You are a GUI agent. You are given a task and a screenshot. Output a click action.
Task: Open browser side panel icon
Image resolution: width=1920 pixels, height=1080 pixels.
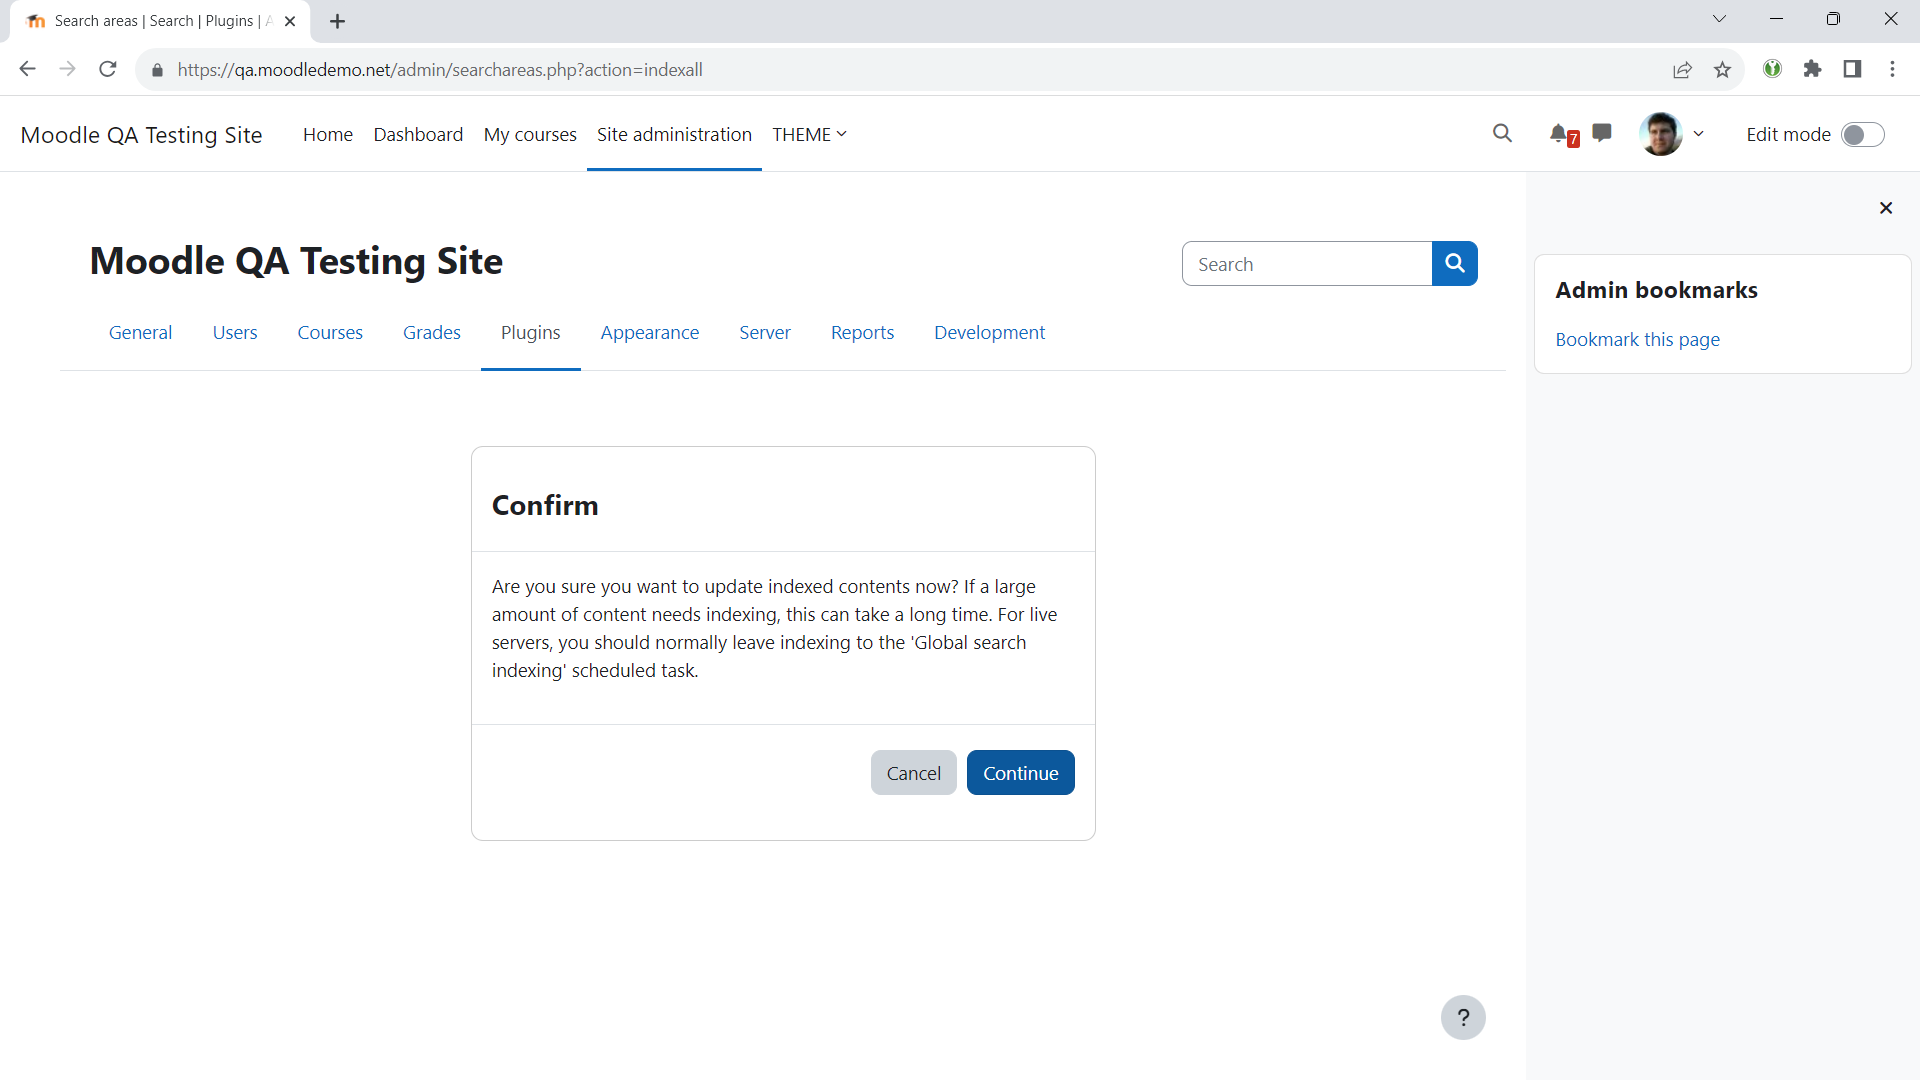tap(1852, 69)
